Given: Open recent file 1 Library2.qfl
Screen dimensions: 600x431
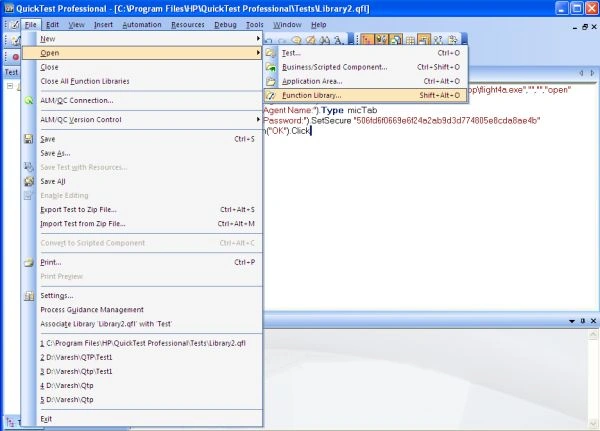Looking at the screenshot, I should click(142, 343).
